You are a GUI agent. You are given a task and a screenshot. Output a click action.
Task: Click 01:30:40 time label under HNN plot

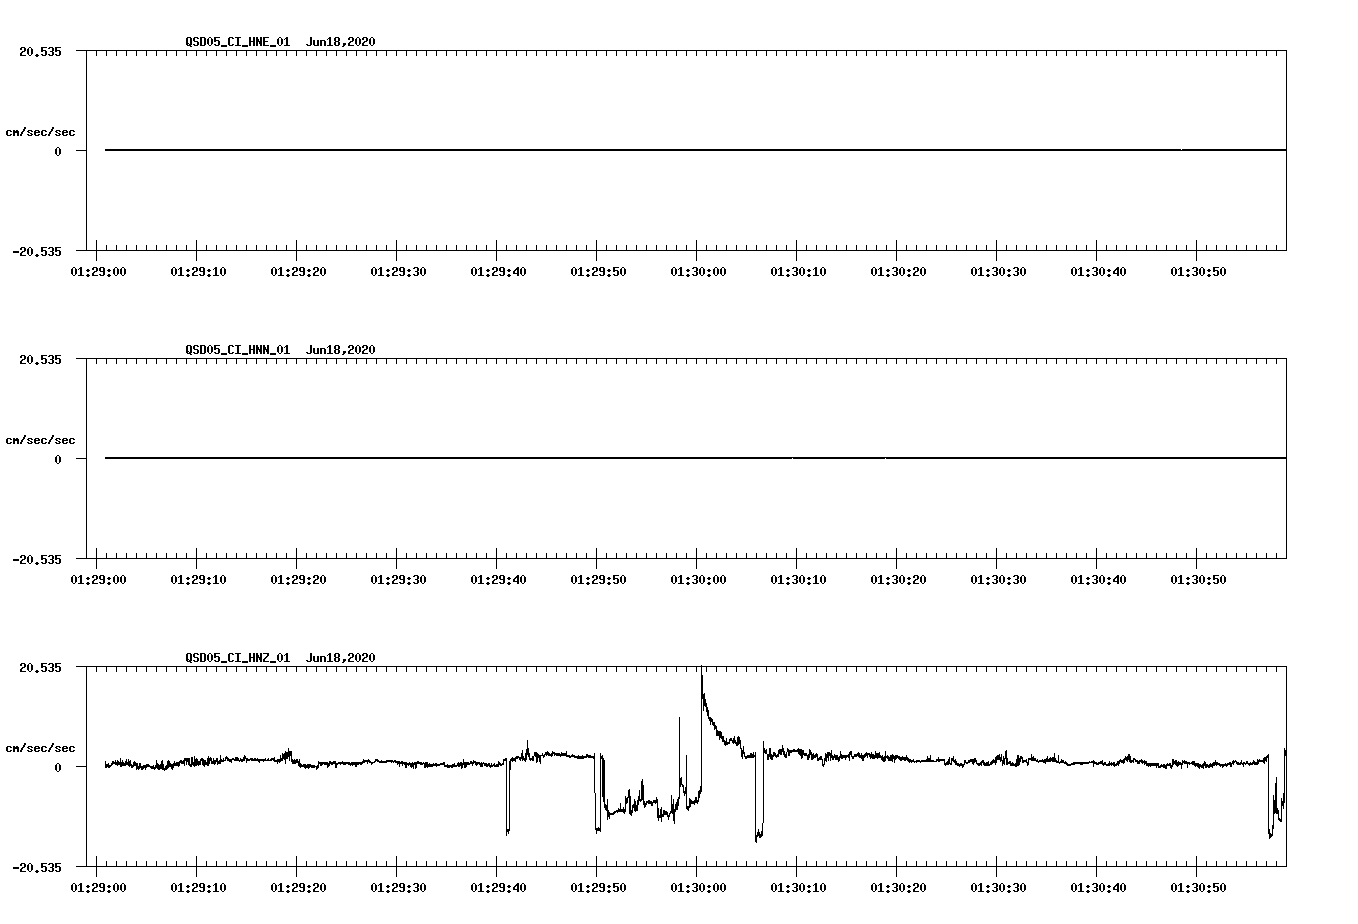pos(1098,580)
